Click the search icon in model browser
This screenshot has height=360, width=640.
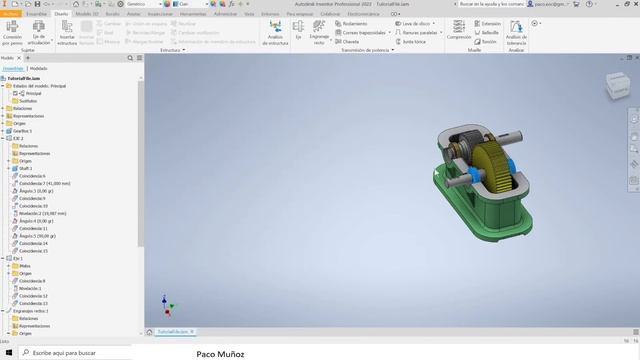click(130, 58)
